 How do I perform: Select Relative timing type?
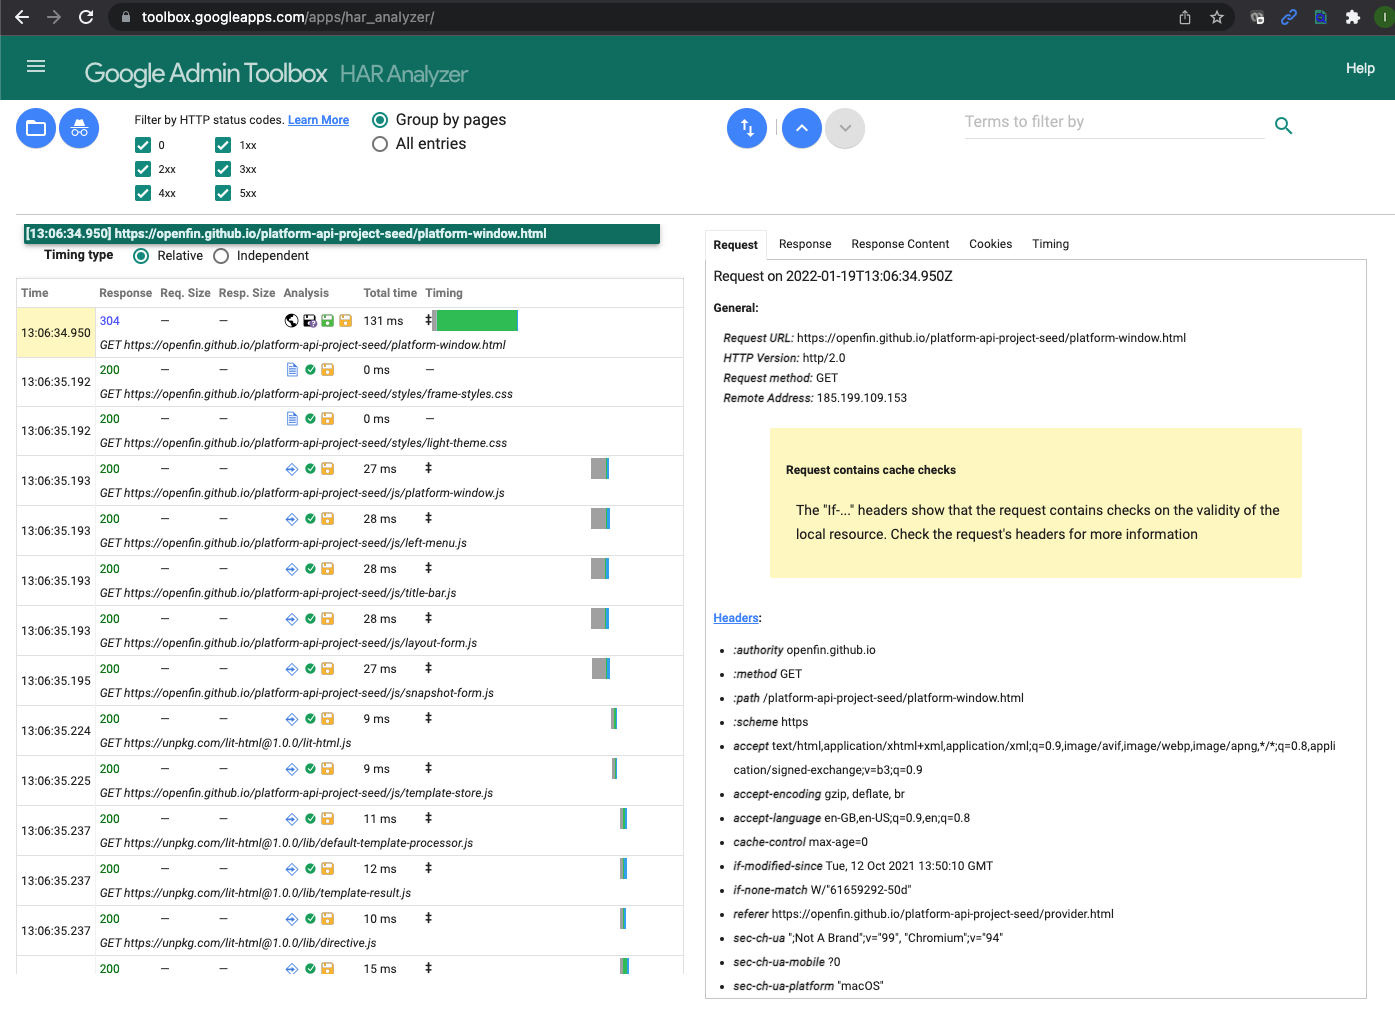pos(141,256)
